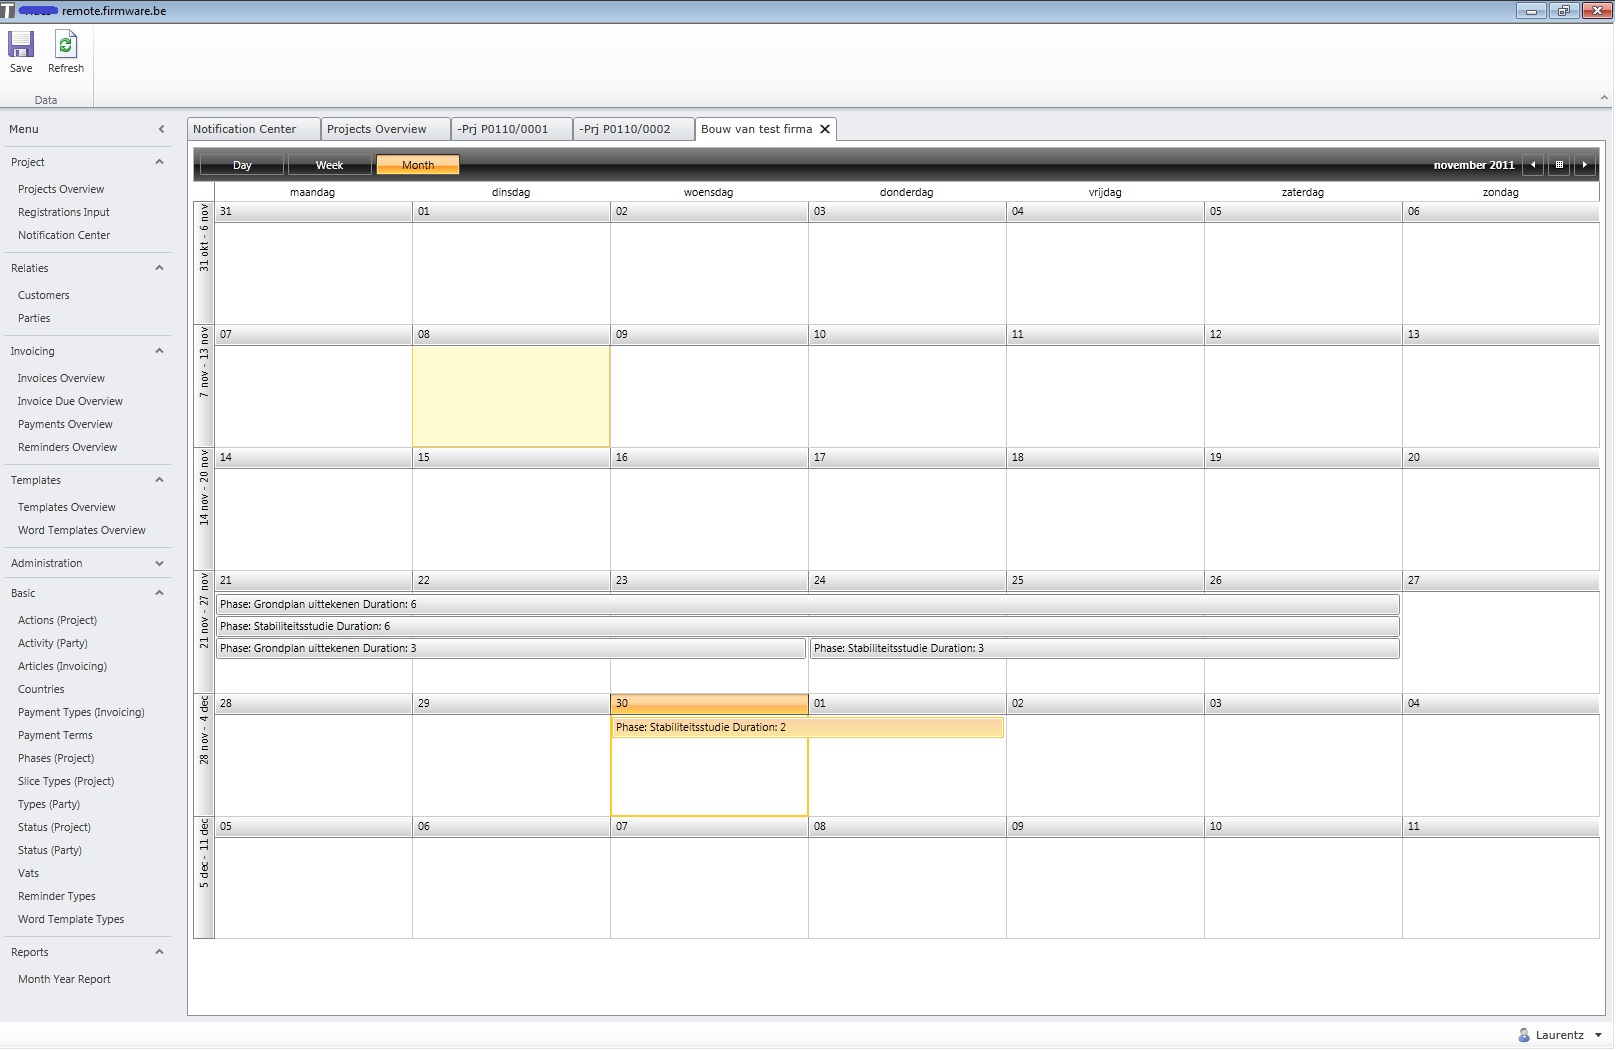This screenshot has width=1616, height=1050.
Task: Switch calendar to Day view
Action: (x=242, y=165)
